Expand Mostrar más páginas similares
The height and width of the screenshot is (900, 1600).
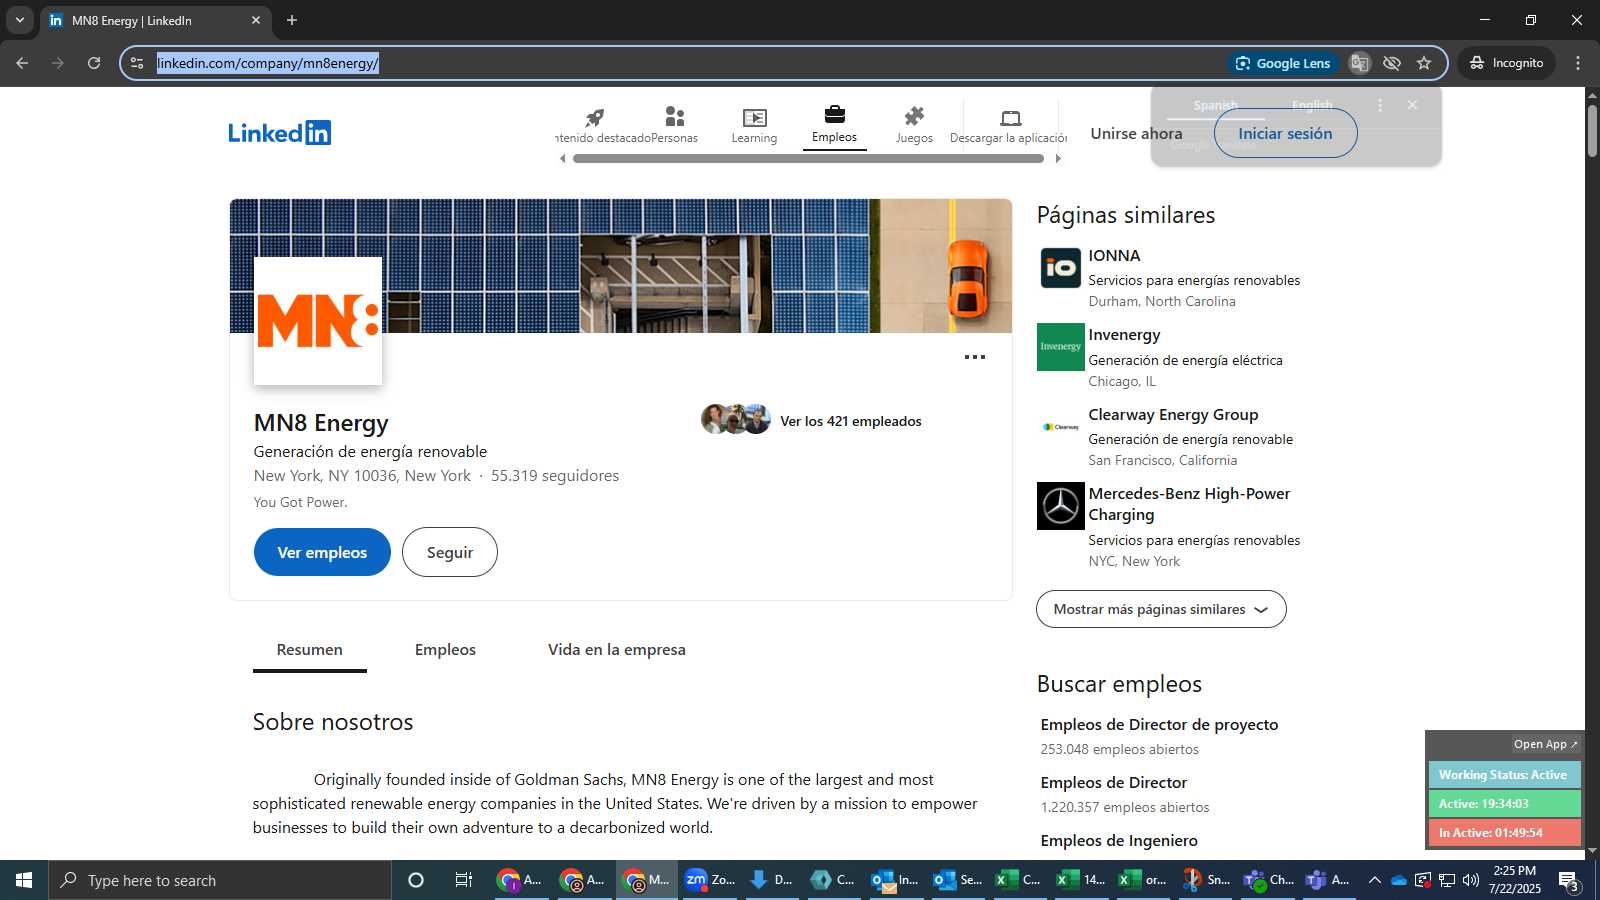1161,609
